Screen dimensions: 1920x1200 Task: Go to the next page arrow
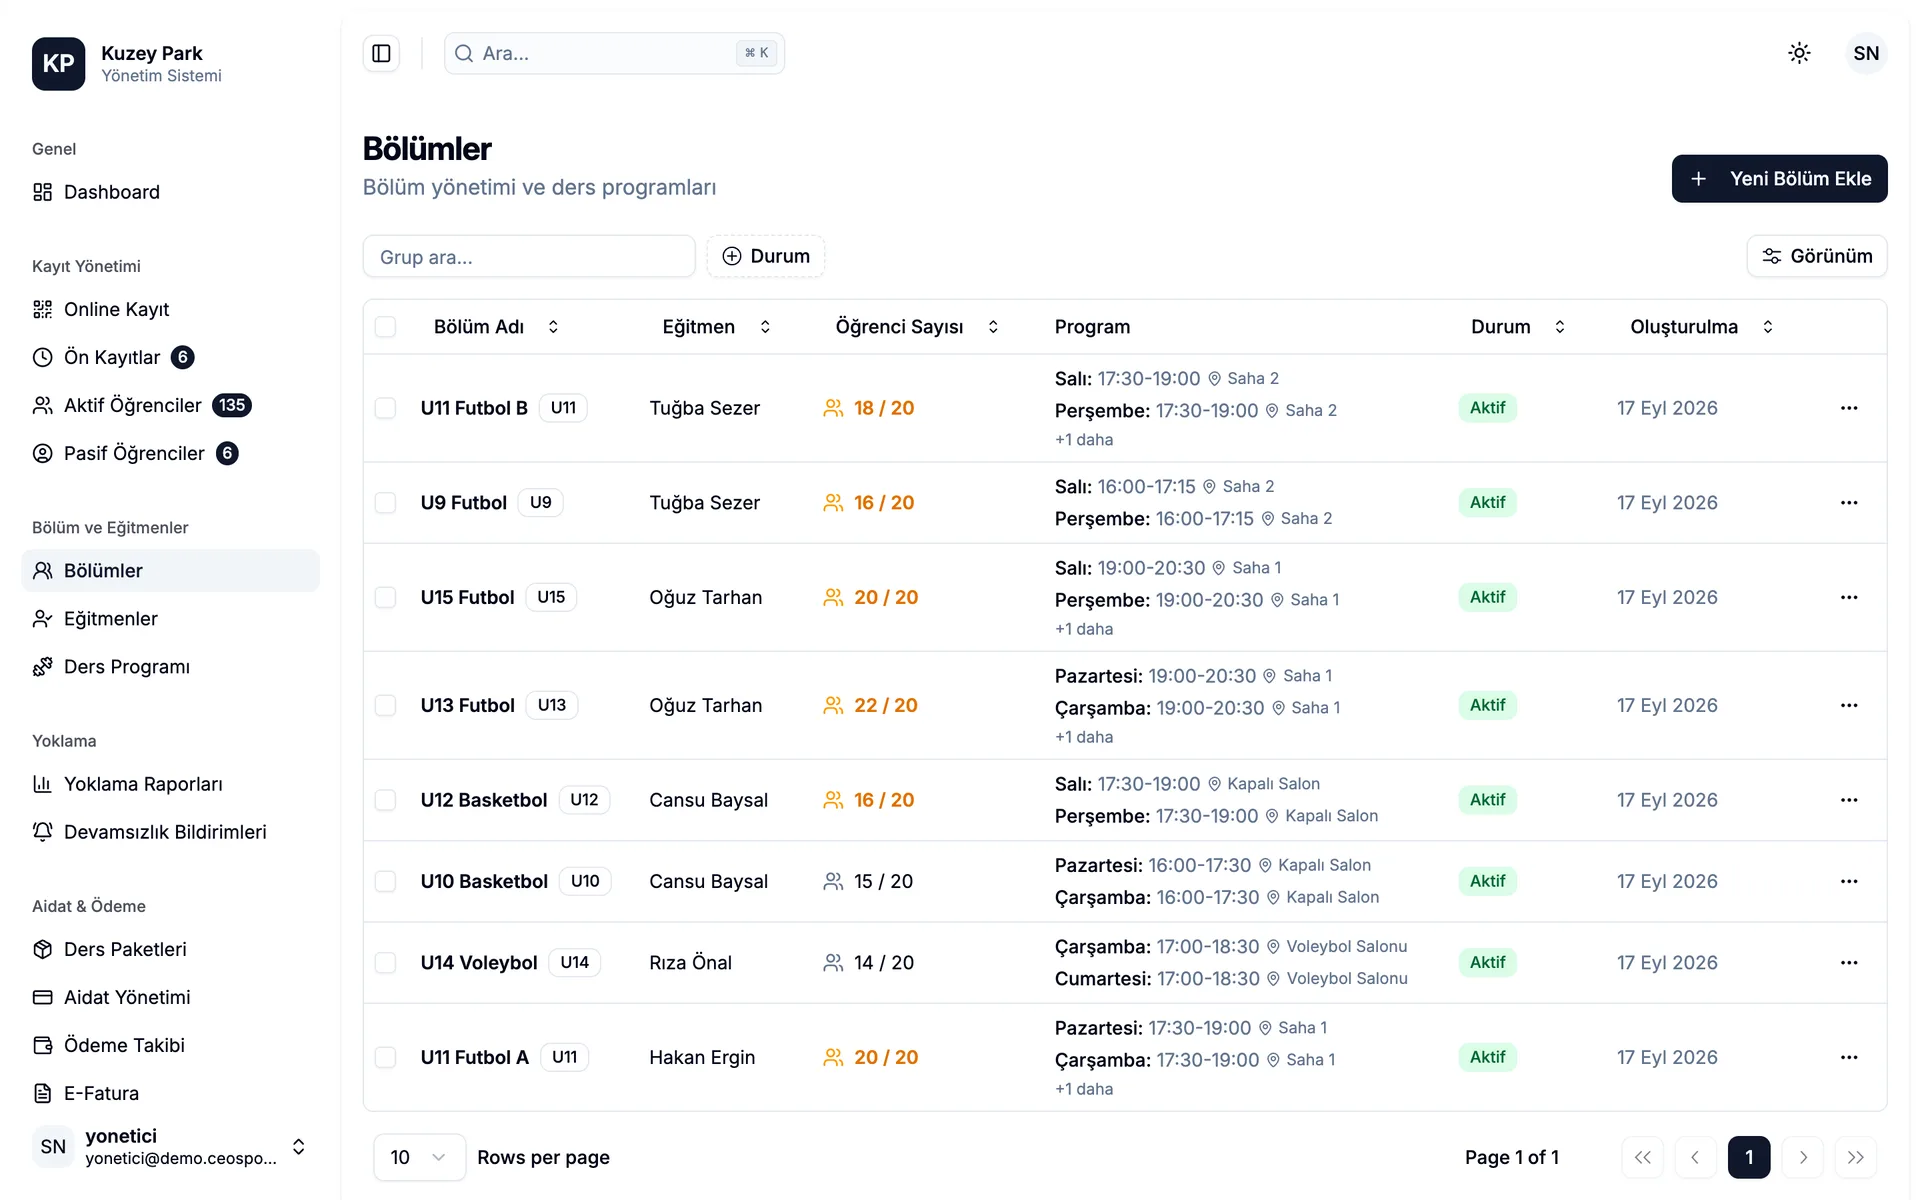pos(1802,1157)
